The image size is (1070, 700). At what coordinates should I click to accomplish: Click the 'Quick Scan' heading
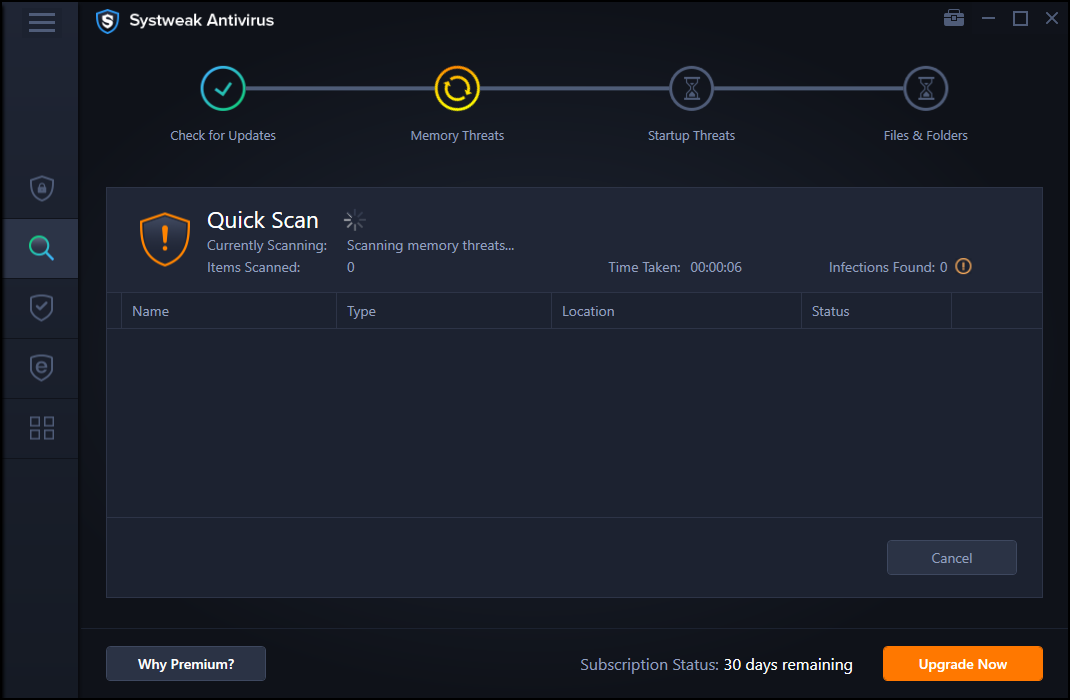click(x=263, y=220)
